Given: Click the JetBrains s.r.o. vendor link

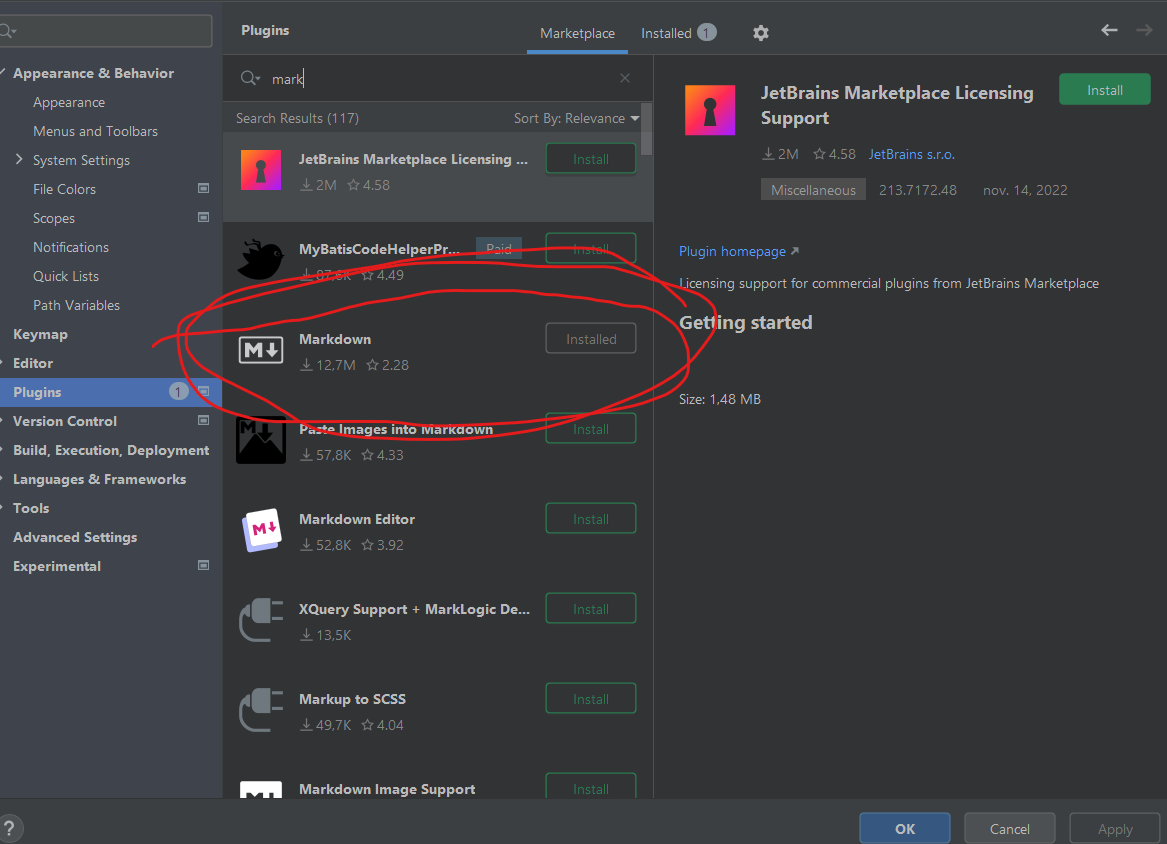Looking at the screenshot, I should 911,154.
